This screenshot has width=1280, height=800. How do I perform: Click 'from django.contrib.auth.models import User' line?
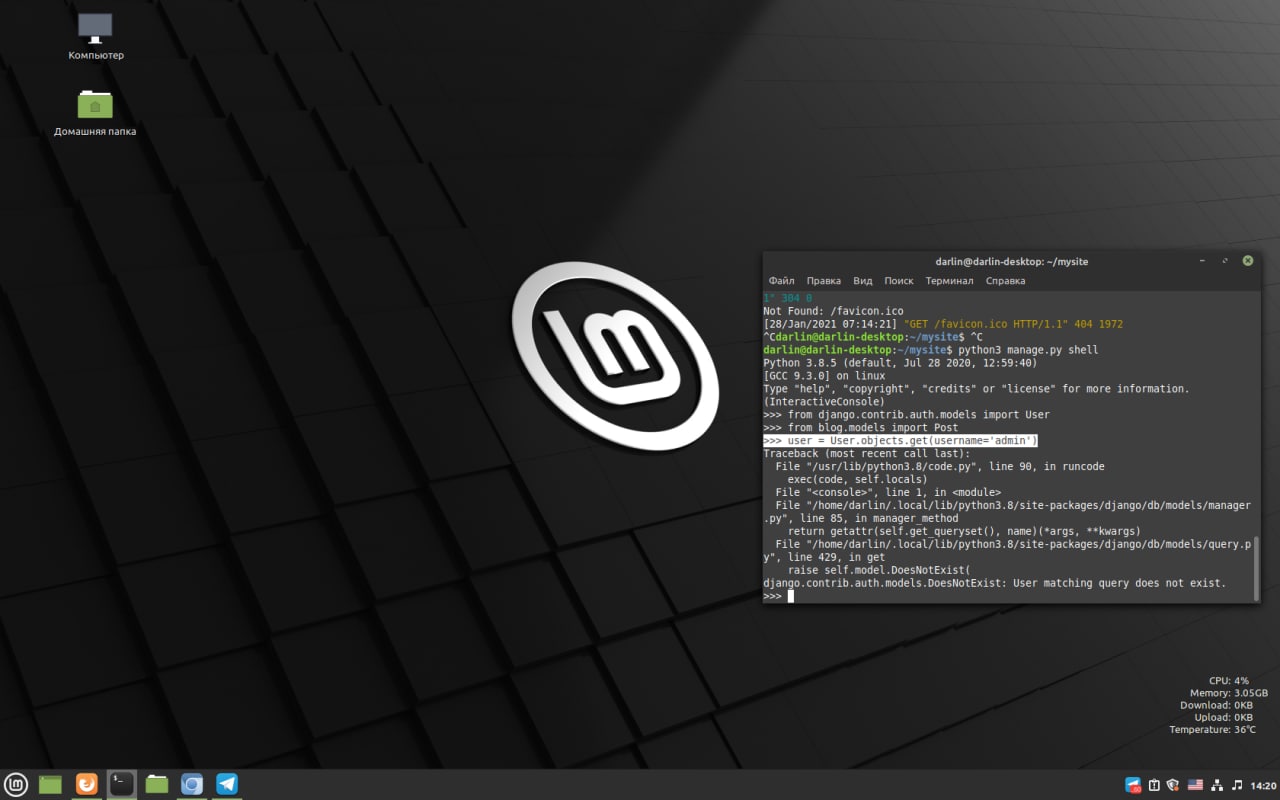coord(906,415)
